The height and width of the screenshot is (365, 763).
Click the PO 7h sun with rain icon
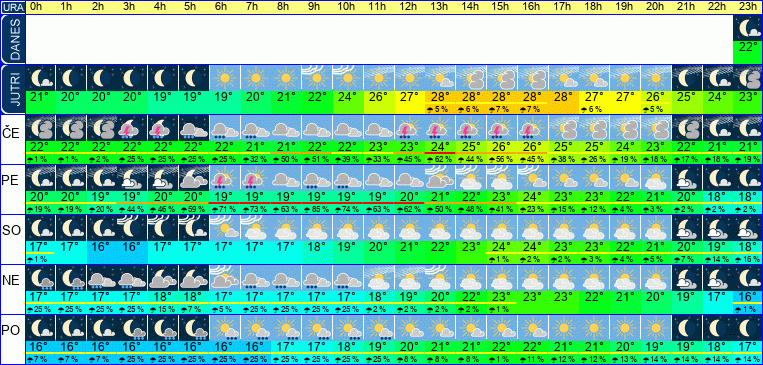click(255, 328)
